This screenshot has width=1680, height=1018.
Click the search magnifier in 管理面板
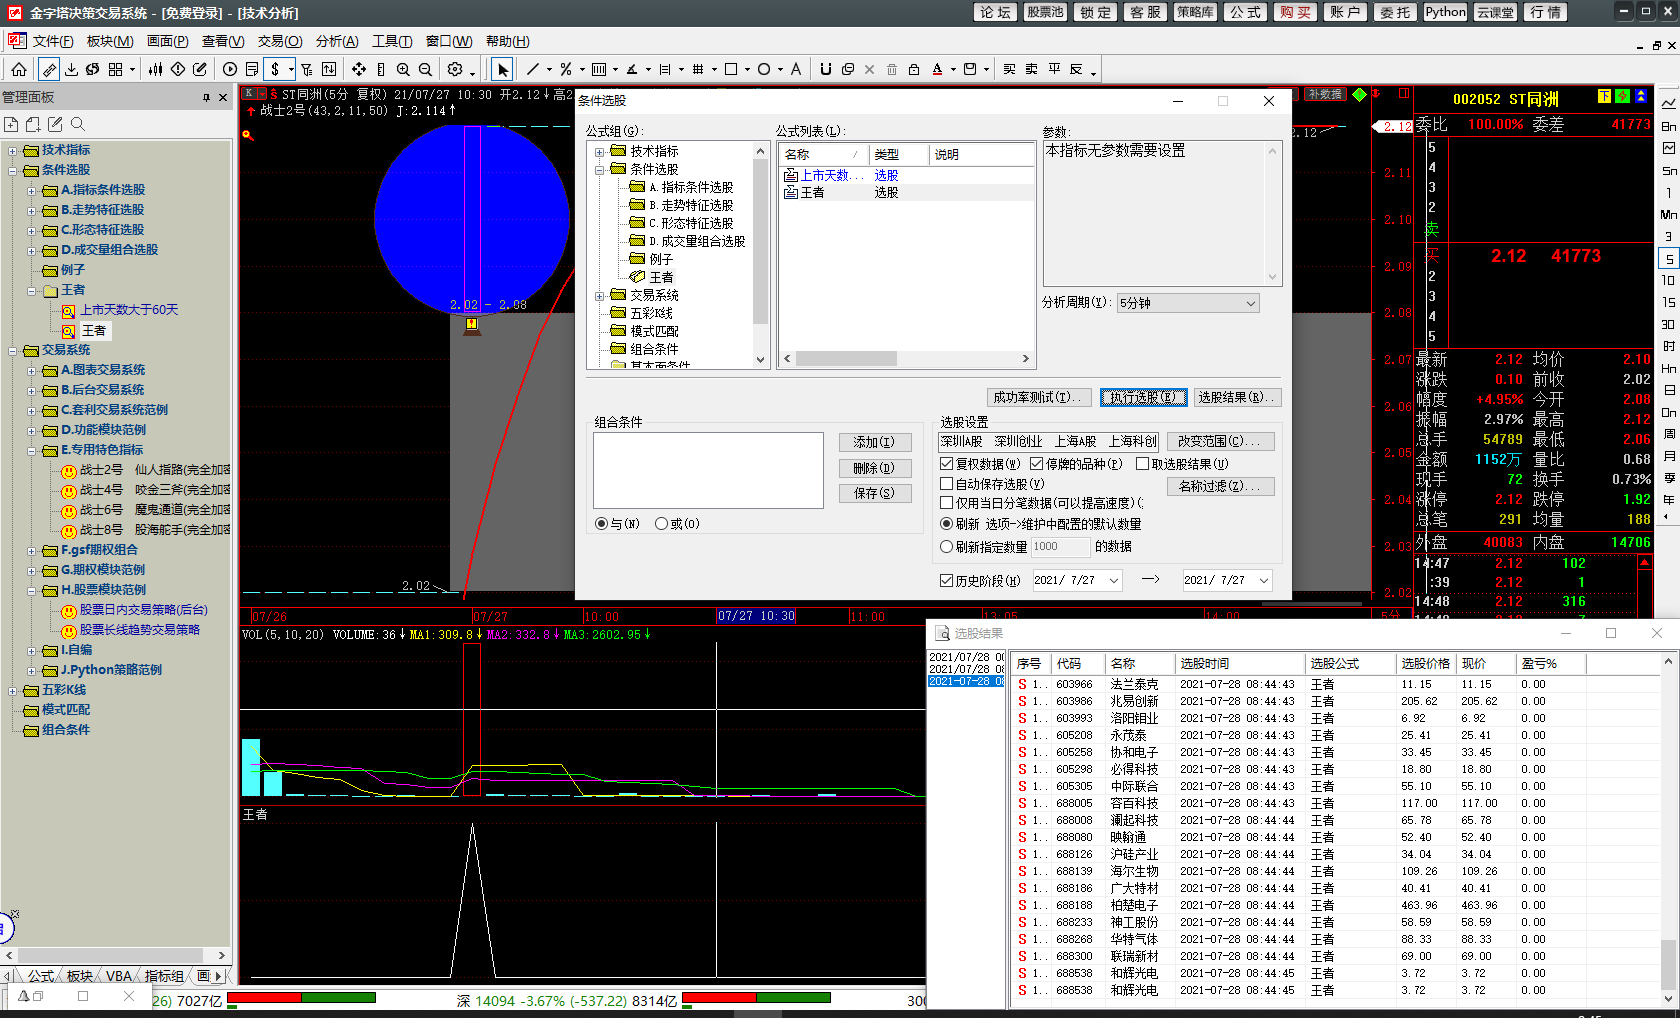click(77, 124)
